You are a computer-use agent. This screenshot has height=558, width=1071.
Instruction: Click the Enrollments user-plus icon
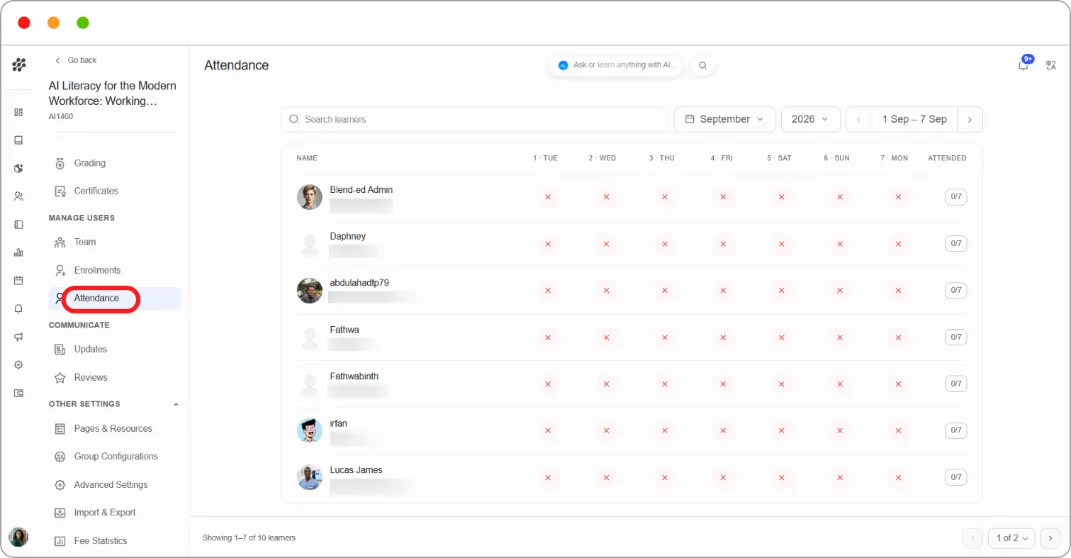point(60,270)
